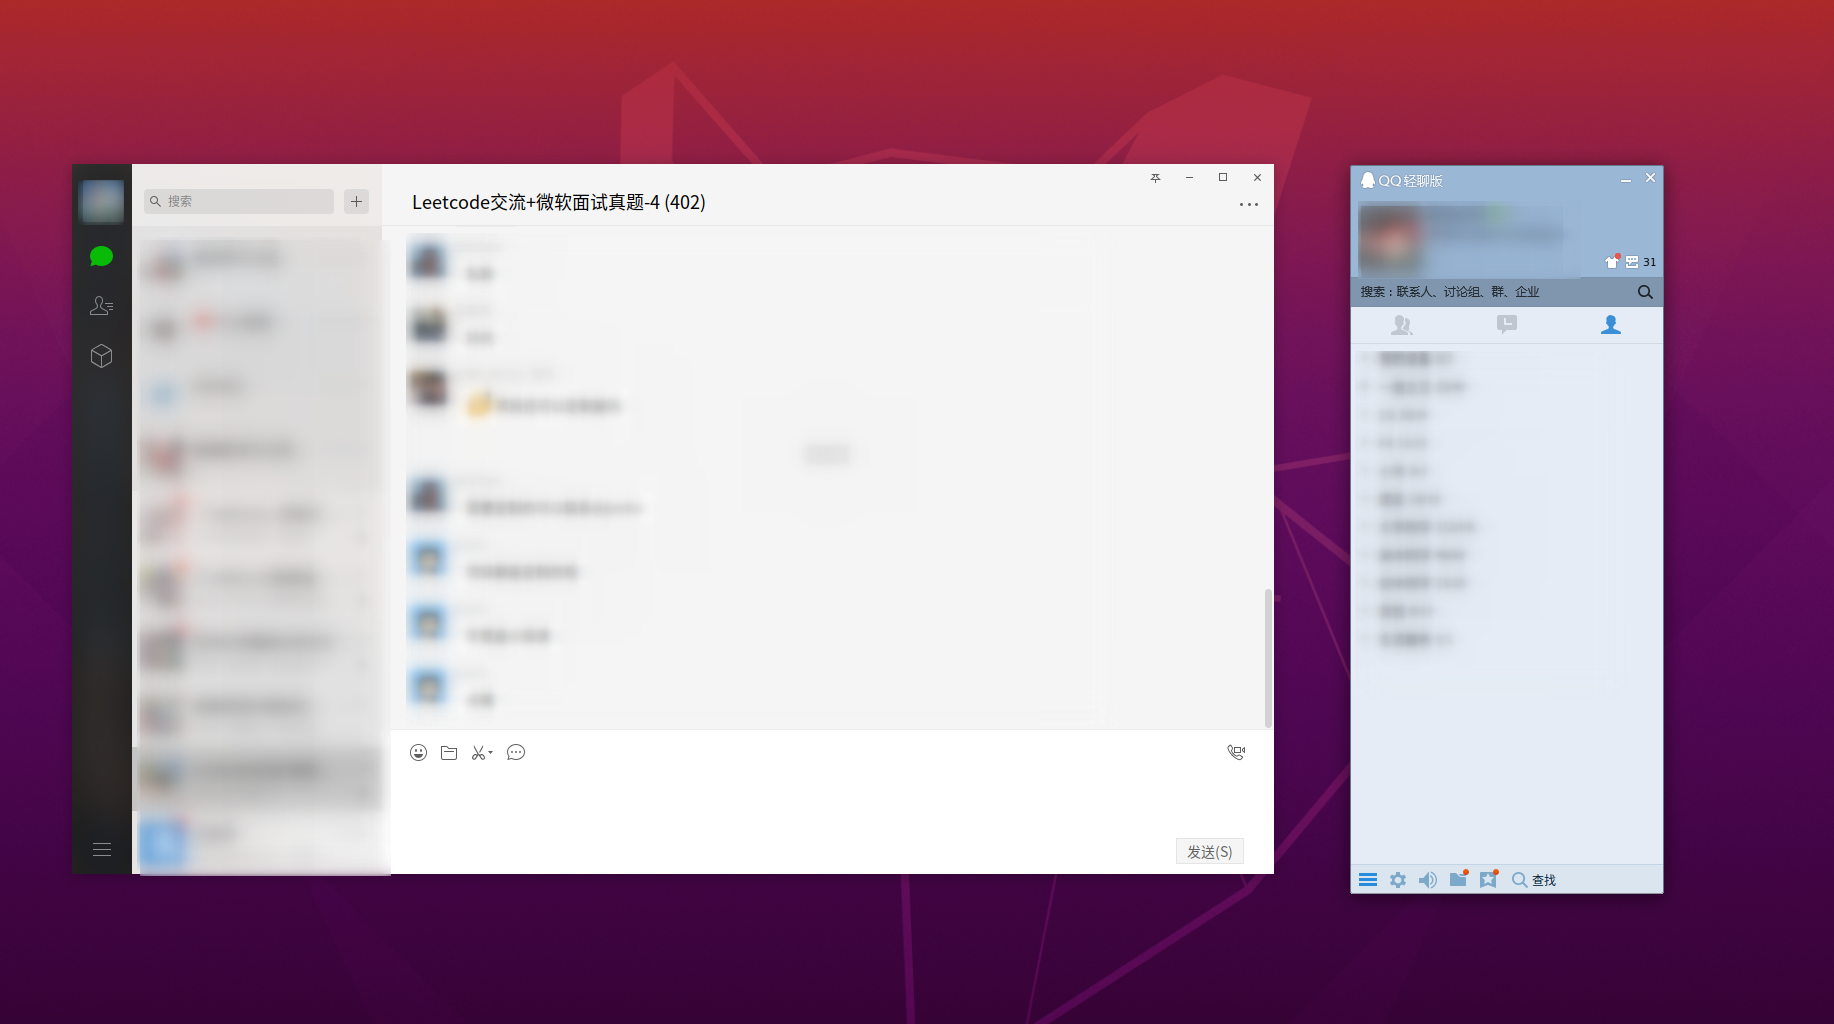The image size is (1834, 1024).
Task: Click the QQ search magnifier icon
Action: coord(1645,292)
